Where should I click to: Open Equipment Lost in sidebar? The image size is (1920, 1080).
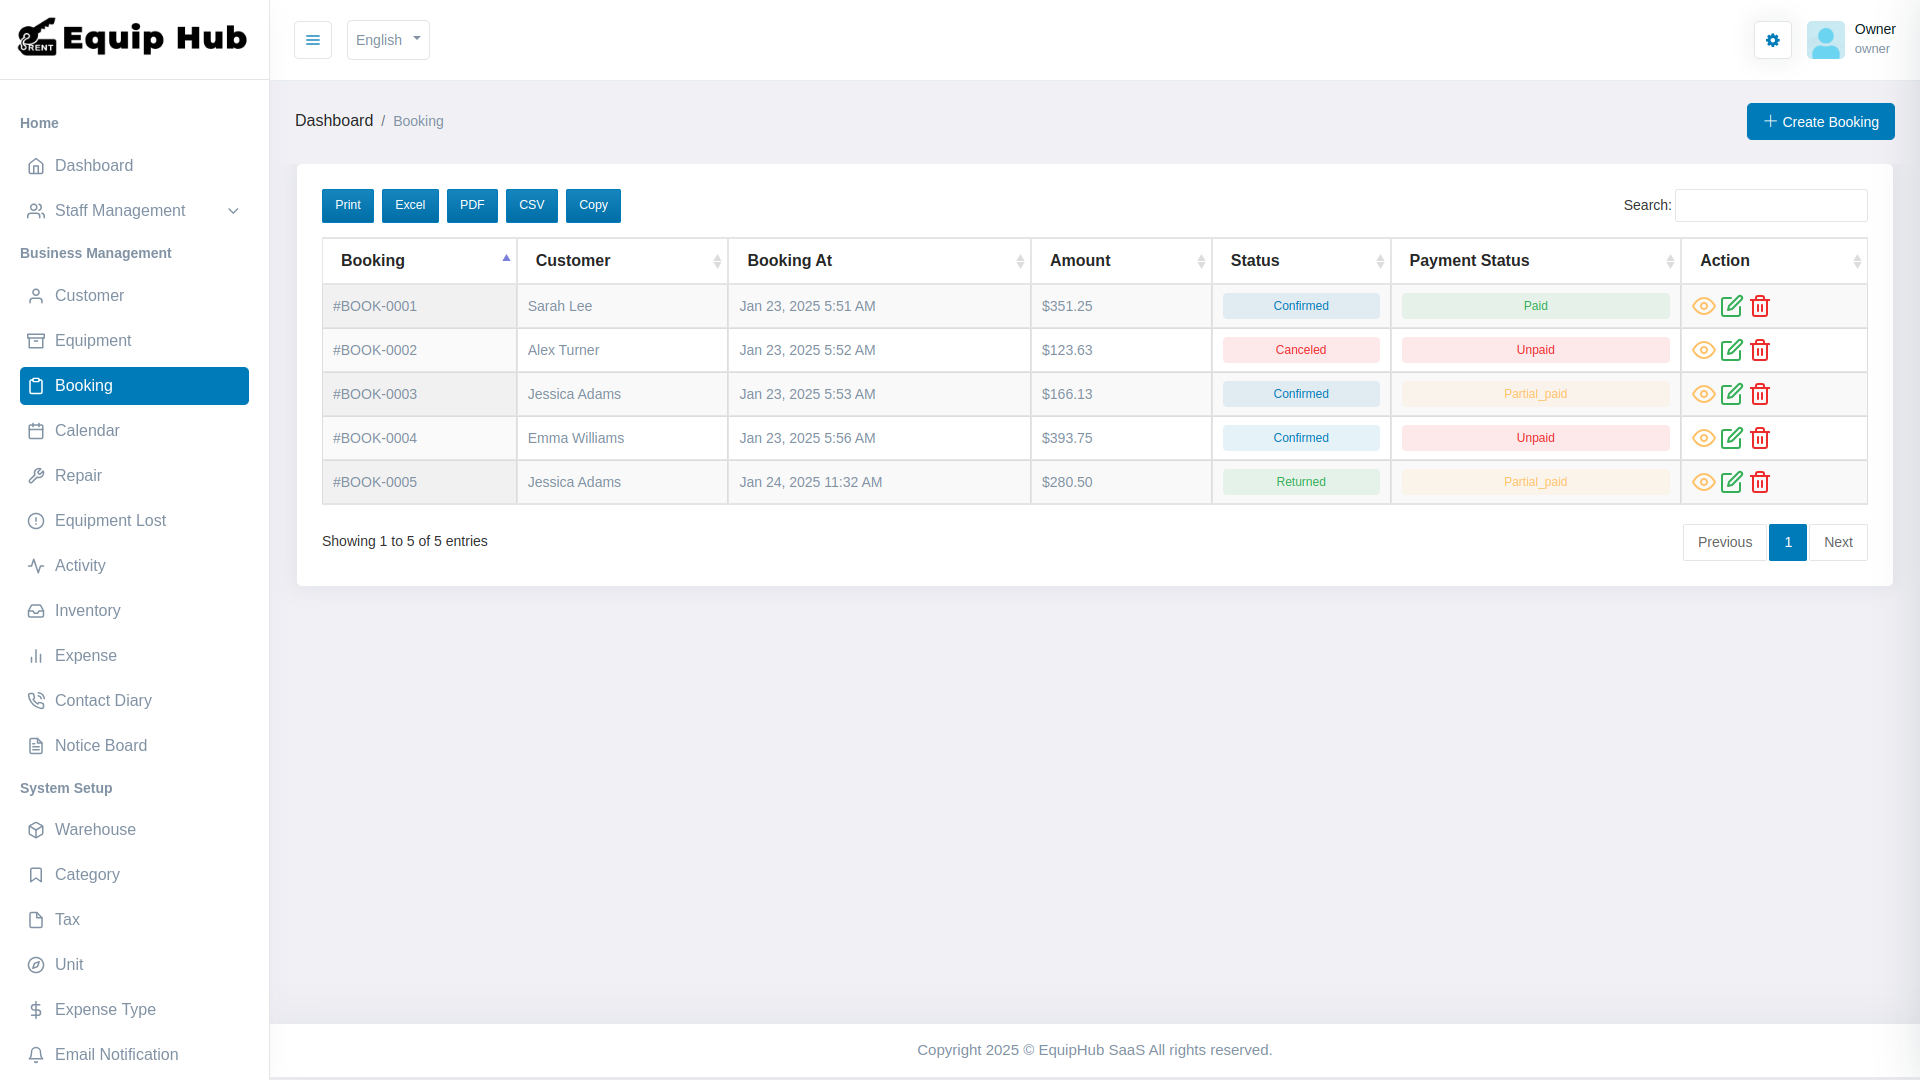(x=134, y=521)
